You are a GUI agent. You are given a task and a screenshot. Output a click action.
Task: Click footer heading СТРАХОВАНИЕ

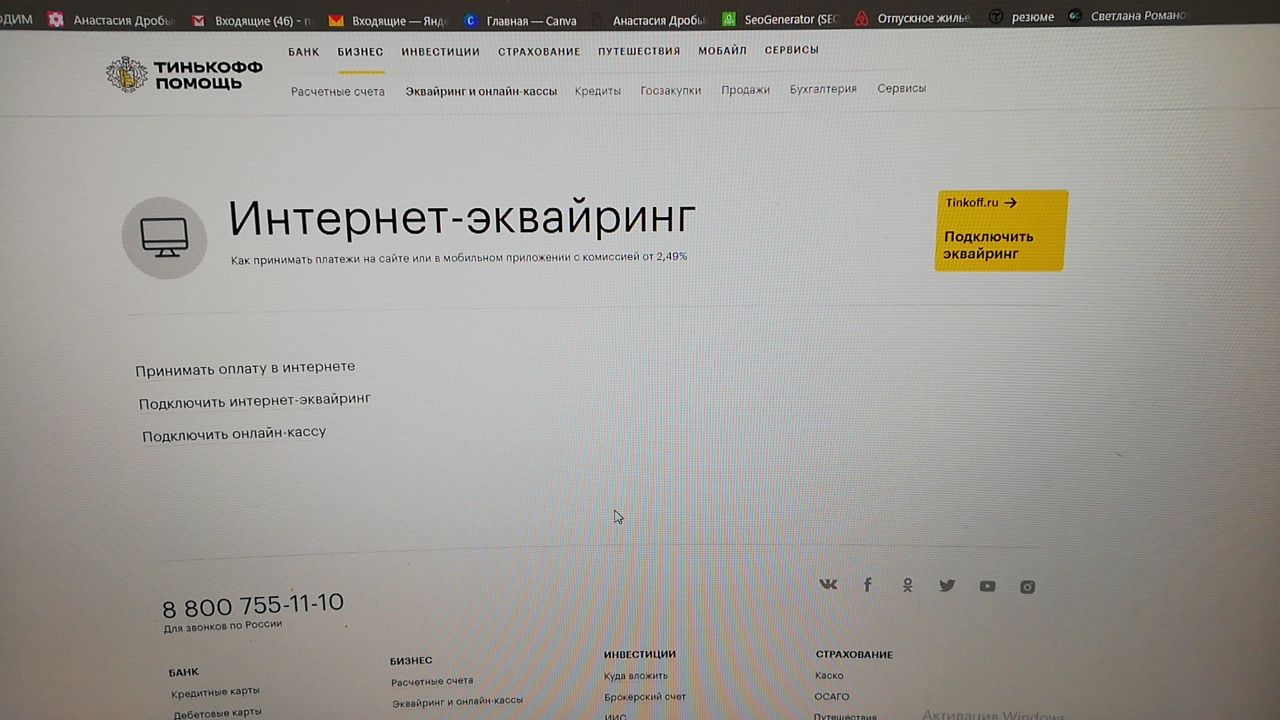click(854, 655)
